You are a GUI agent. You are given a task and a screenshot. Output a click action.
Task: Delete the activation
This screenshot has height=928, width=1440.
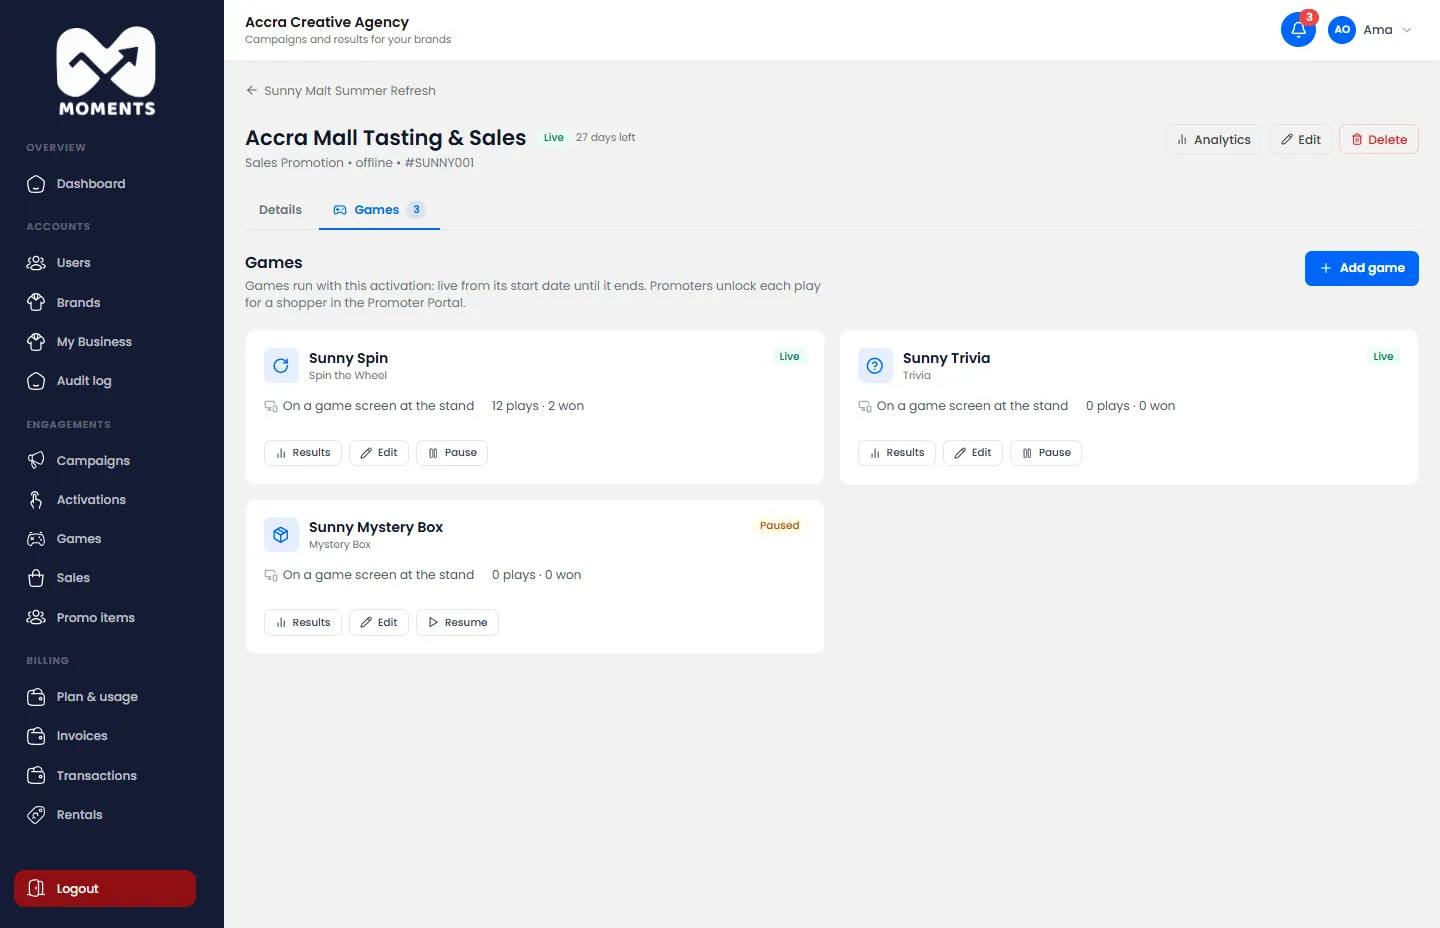click(1379, 140)
